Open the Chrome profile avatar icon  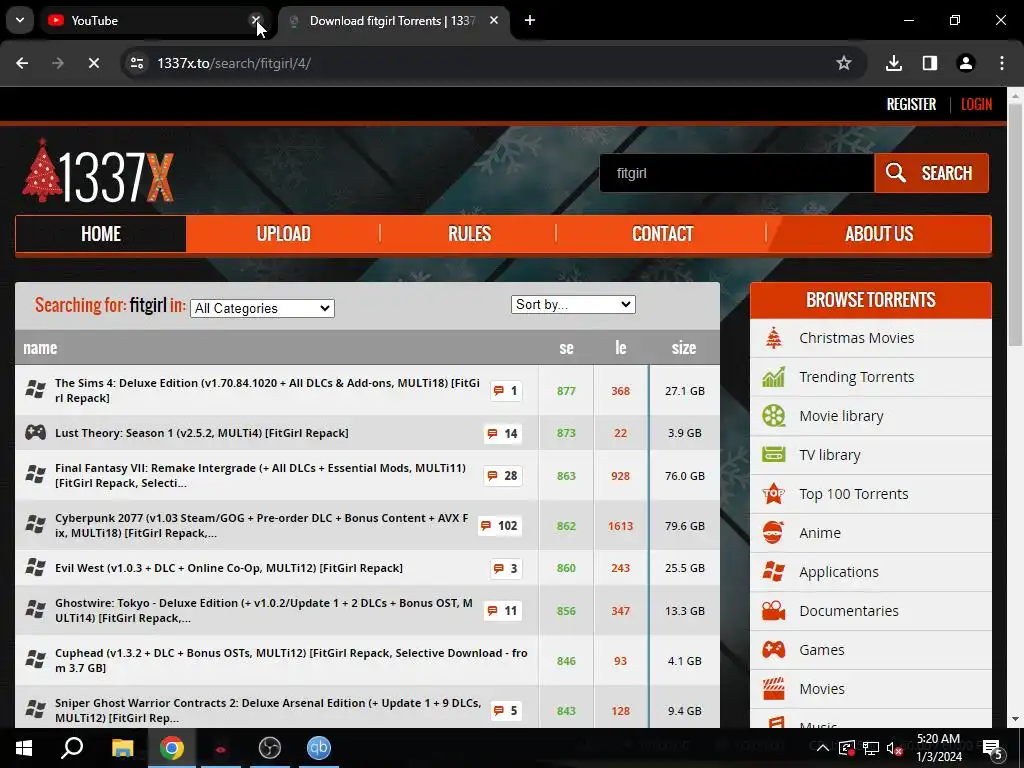pyautogui.click(x=966, y=63)
